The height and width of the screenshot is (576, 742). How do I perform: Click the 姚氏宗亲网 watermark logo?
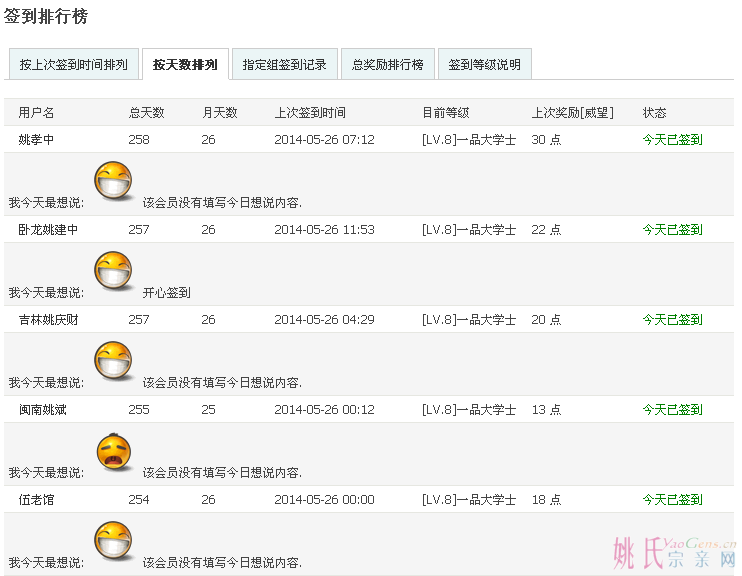point(674,551)
